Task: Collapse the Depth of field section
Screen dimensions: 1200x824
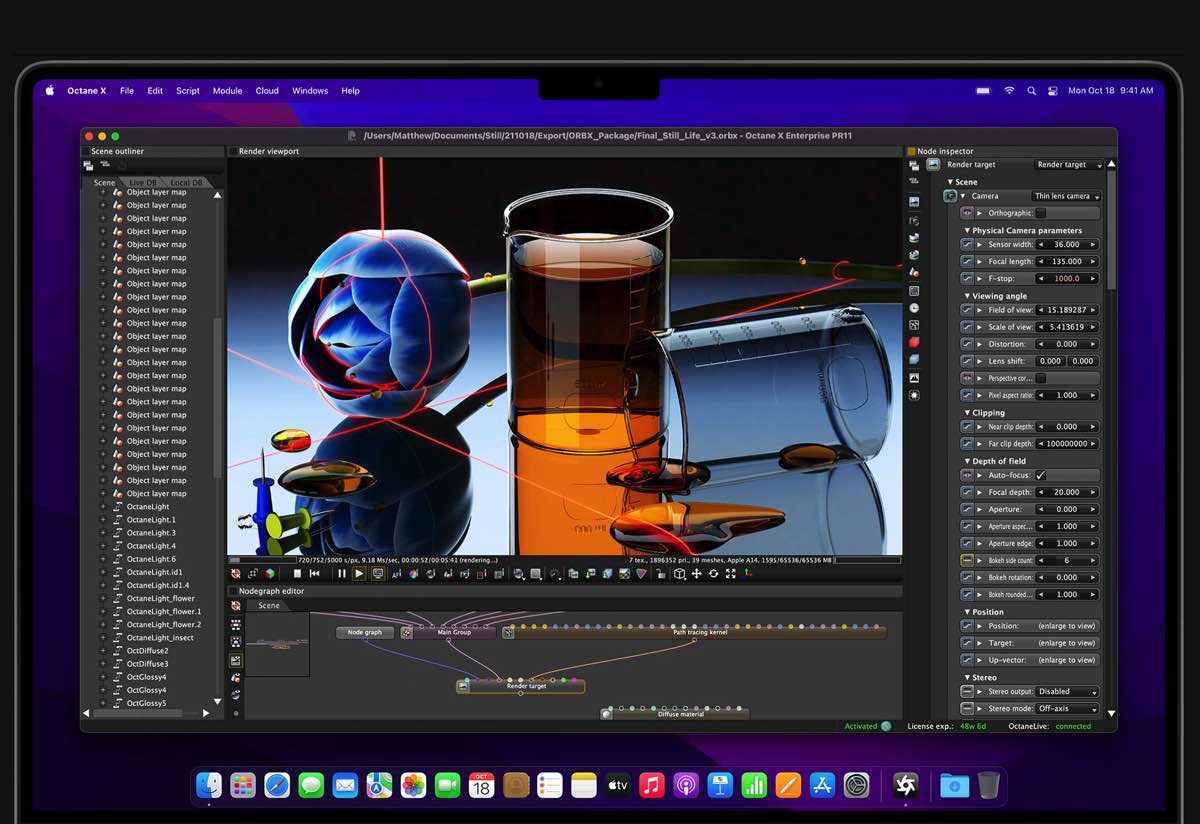Action: [967, 461]
